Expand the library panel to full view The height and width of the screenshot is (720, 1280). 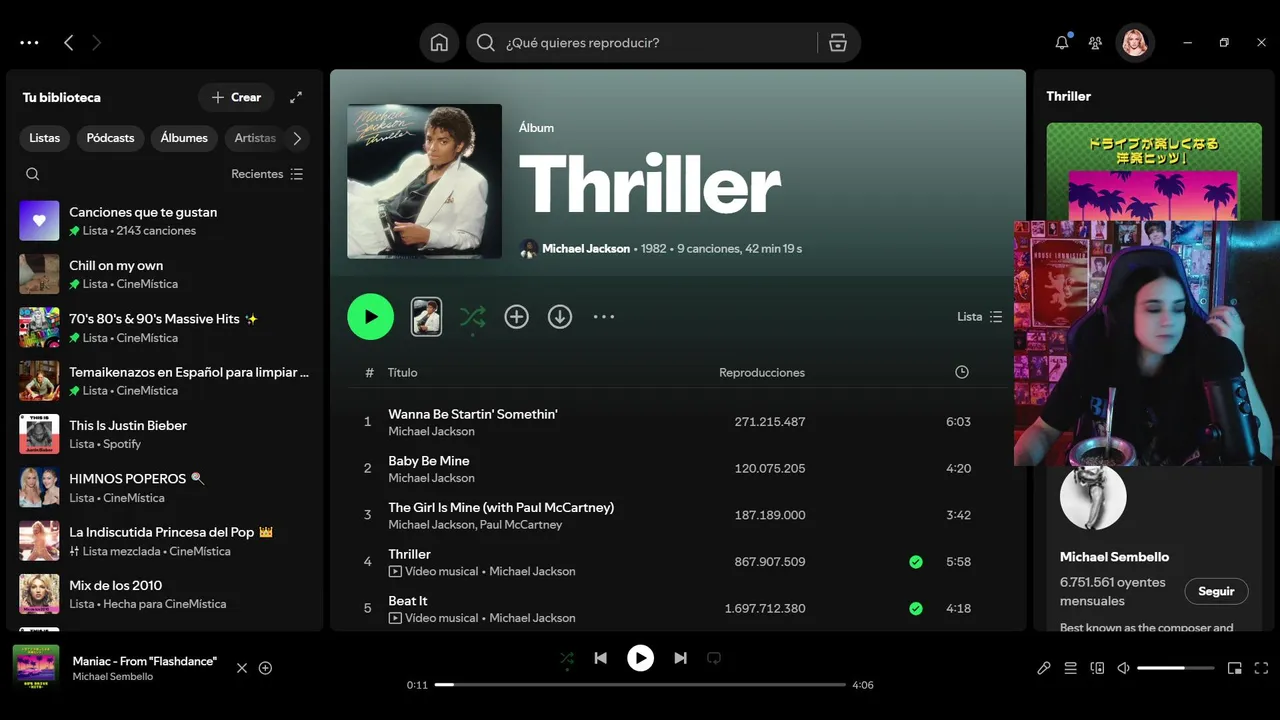296,97
